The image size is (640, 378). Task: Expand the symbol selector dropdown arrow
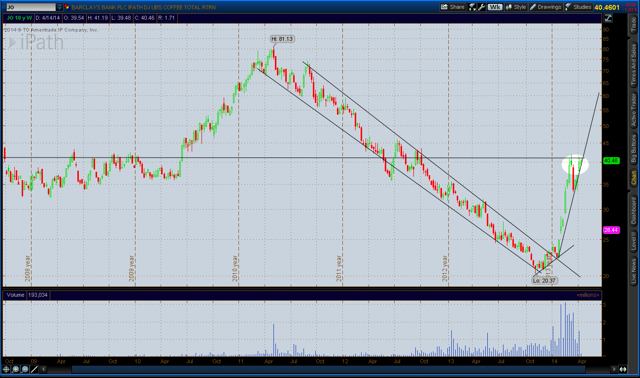(60, 7)
